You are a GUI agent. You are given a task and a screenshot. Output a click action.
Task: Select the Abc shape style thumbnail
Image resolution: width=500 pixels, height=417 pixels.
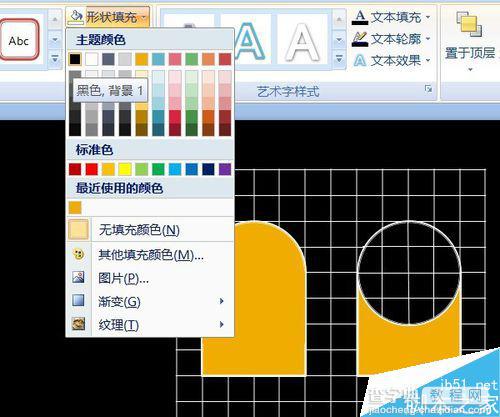19,41
